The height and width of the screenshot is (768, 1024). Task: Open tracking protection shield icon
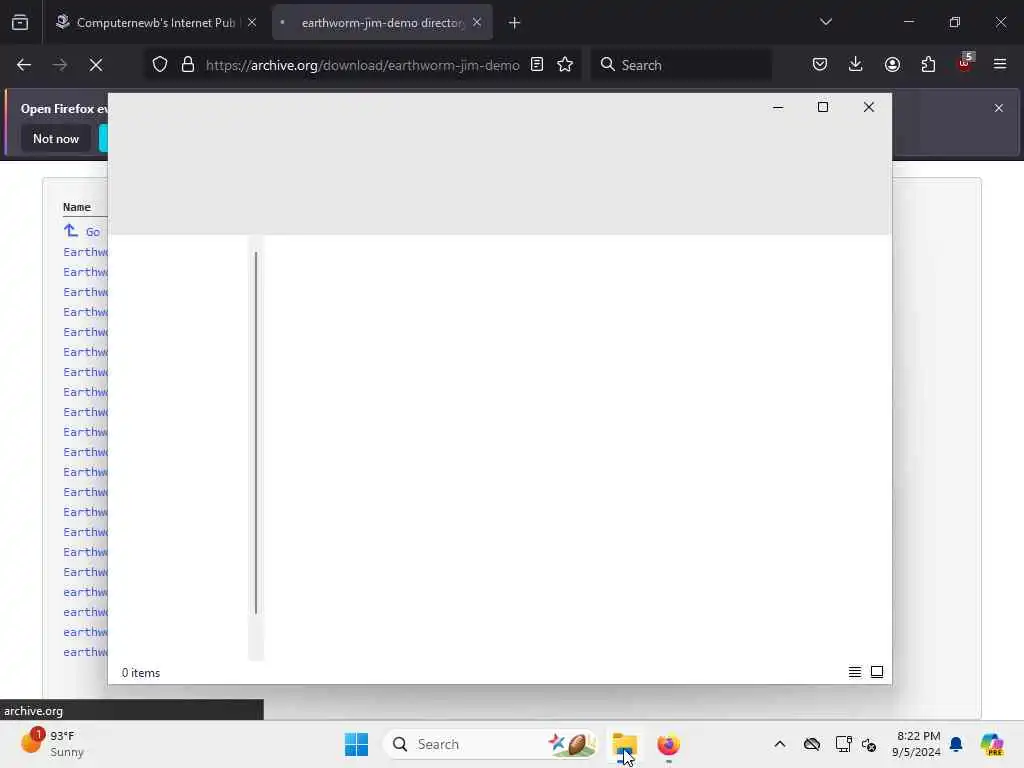(160, 65)
